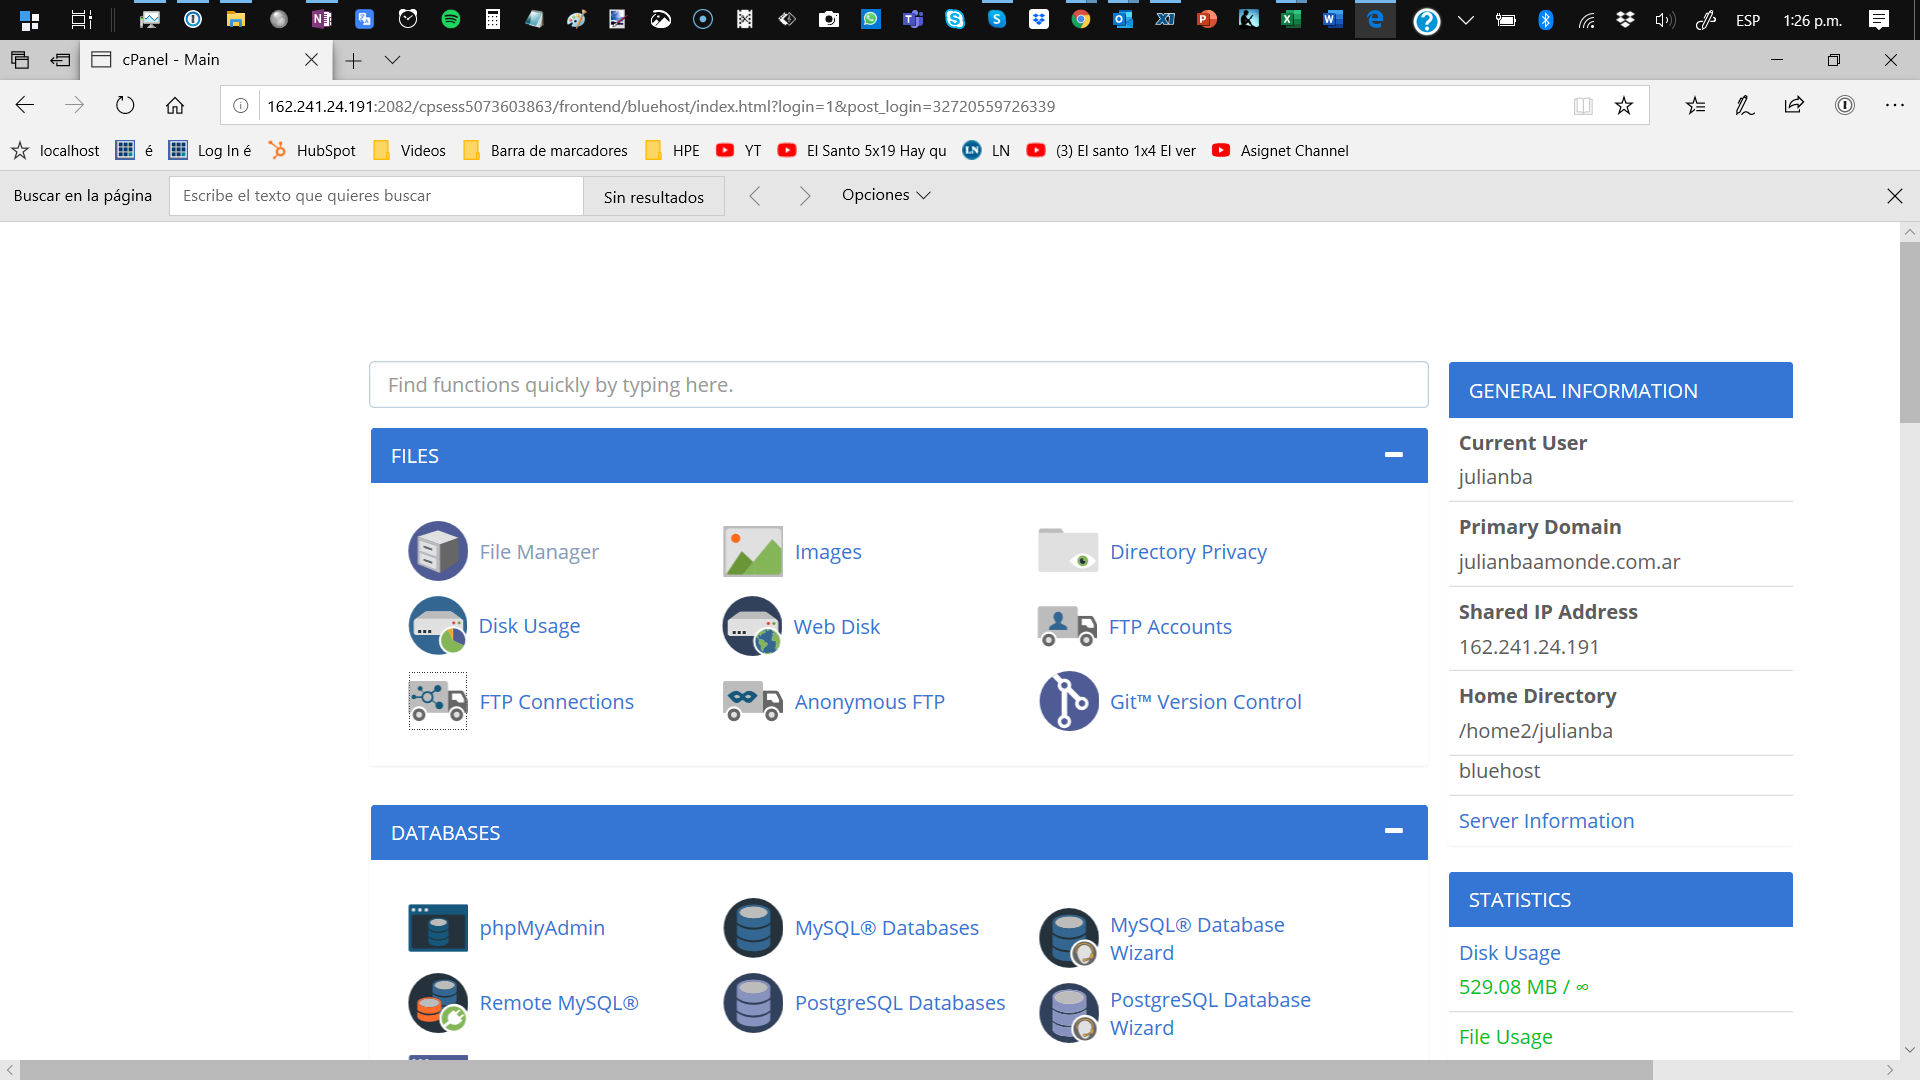
Task: Open a new browser tab
Action: [x=353, y=60]
